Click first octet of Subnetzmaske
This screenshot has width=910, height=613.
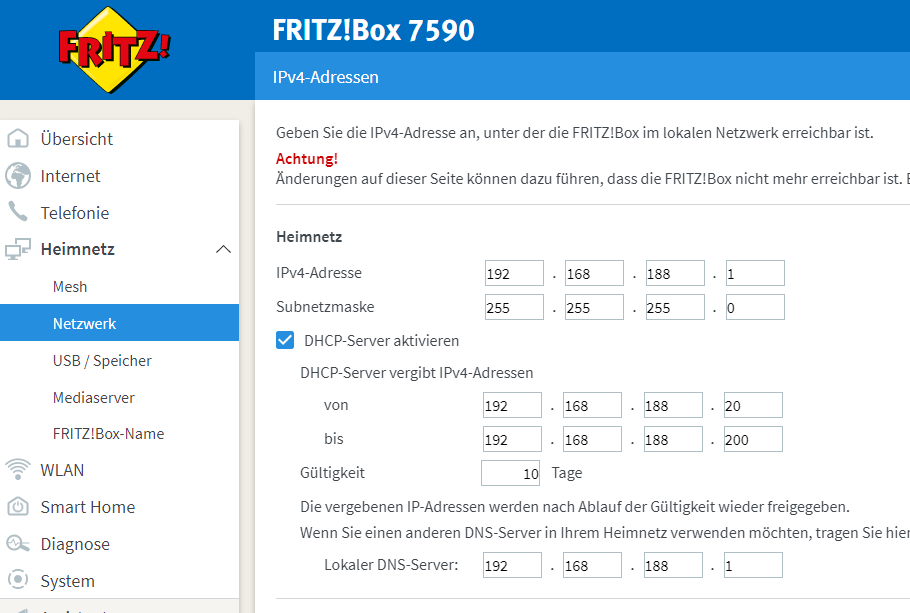pyautogui.click(x=514, y=307)
